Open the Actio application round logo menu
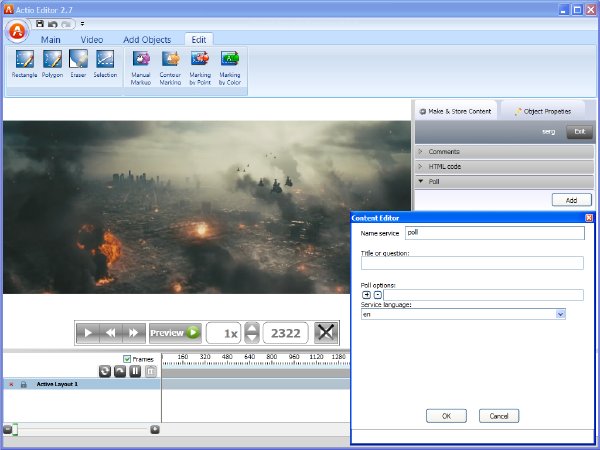Viewport: 600px width, 450px height. (x=17, y=31)
